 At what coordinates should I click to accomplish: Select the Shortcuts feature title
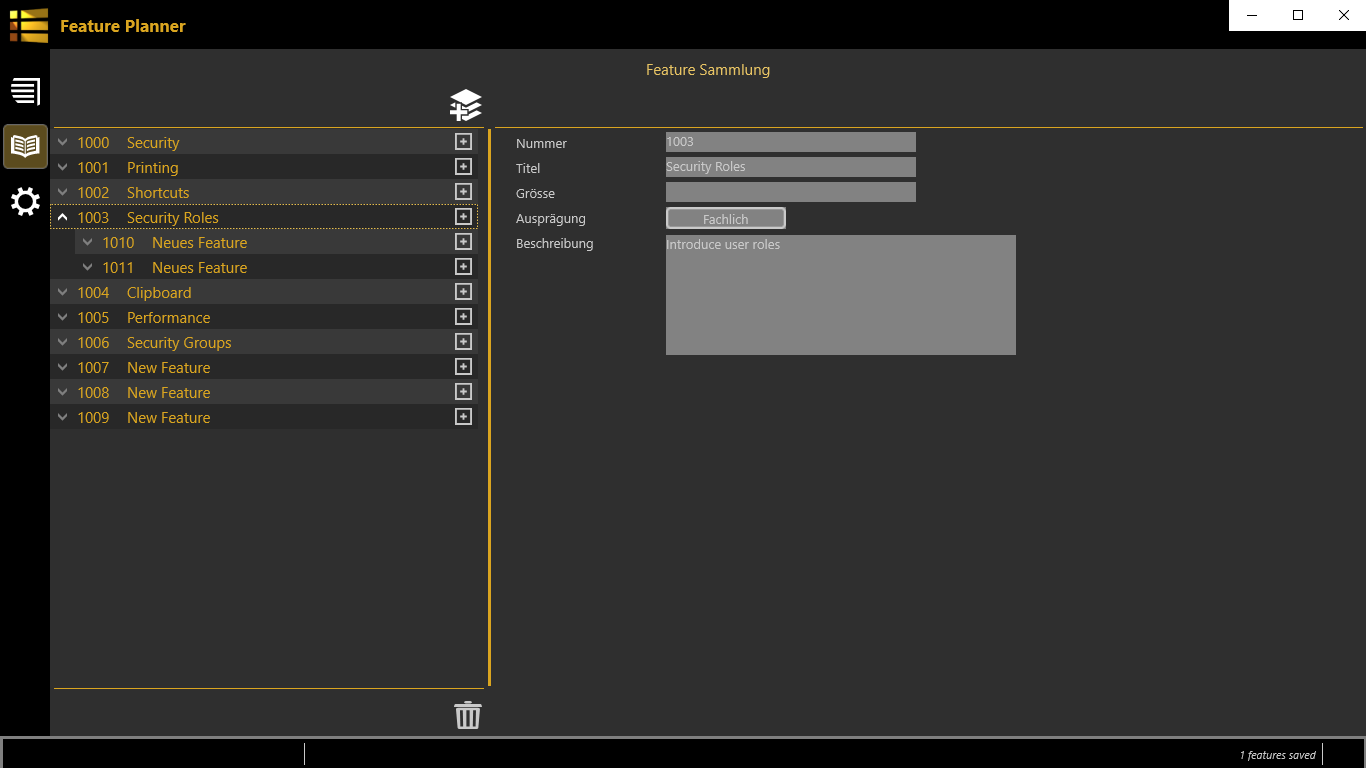[x=158, y=193]
